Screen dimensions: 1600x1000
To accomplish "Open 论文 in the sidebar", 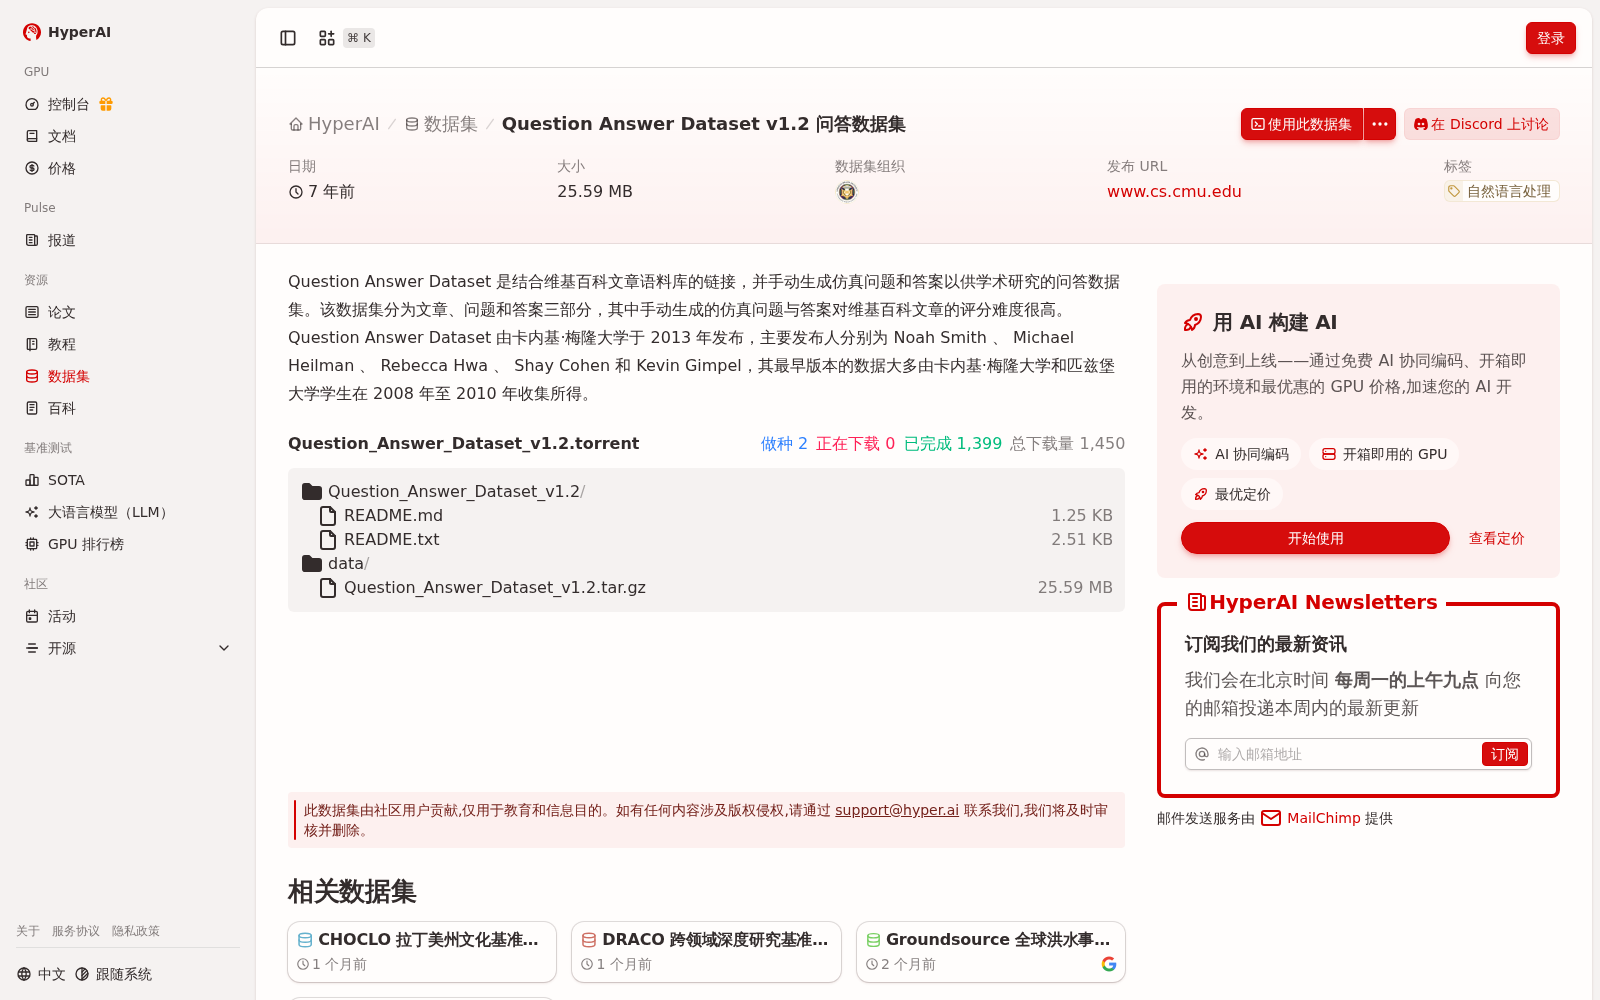I will [x=128, y=312].
